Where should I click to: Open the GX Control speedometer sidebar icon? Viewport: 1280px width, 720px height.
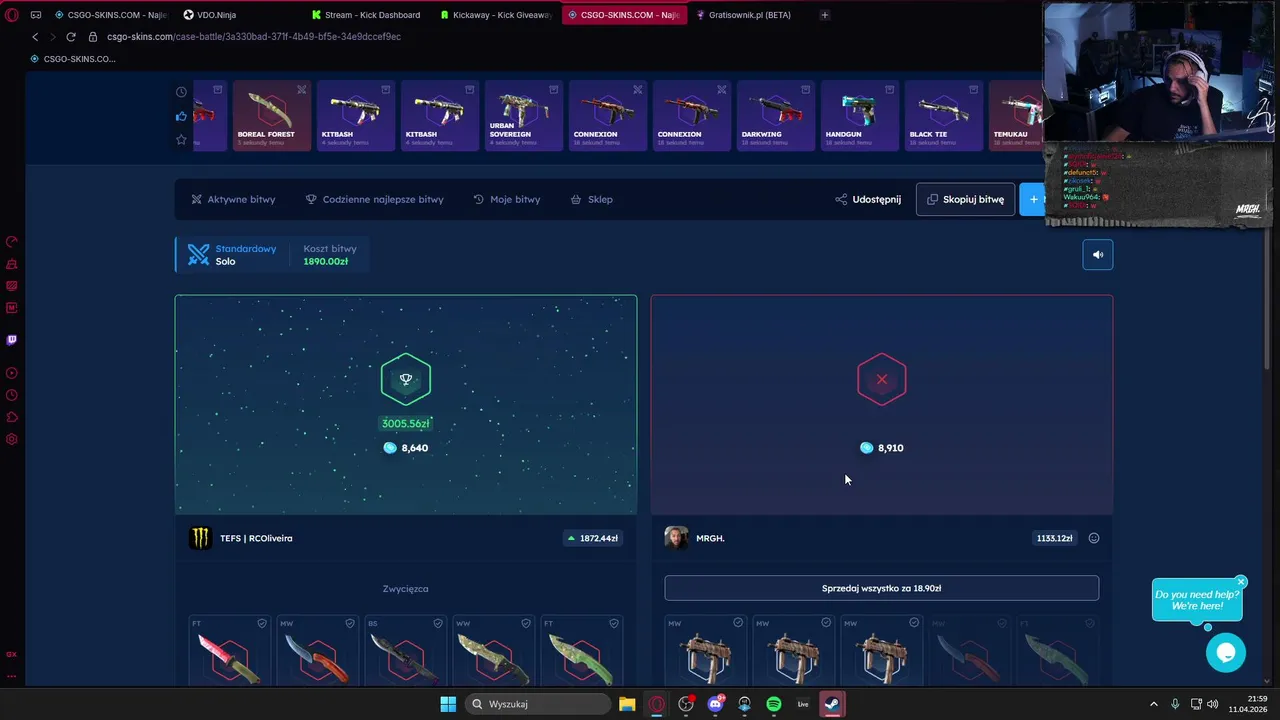pyautogui.click(x=12, y=242)
